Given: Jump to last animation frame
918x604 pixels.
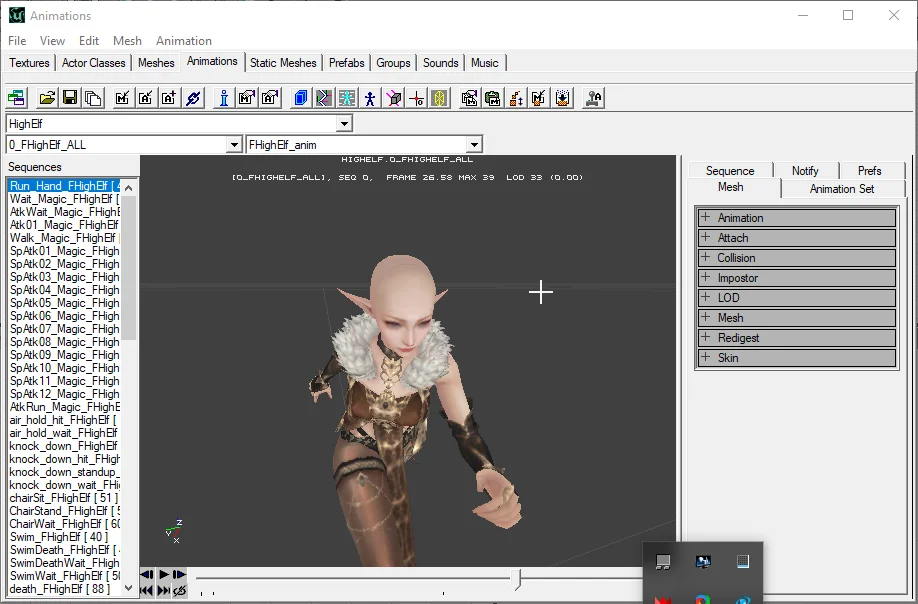Looking at the screenshot, I should click(x=164, y=590).
